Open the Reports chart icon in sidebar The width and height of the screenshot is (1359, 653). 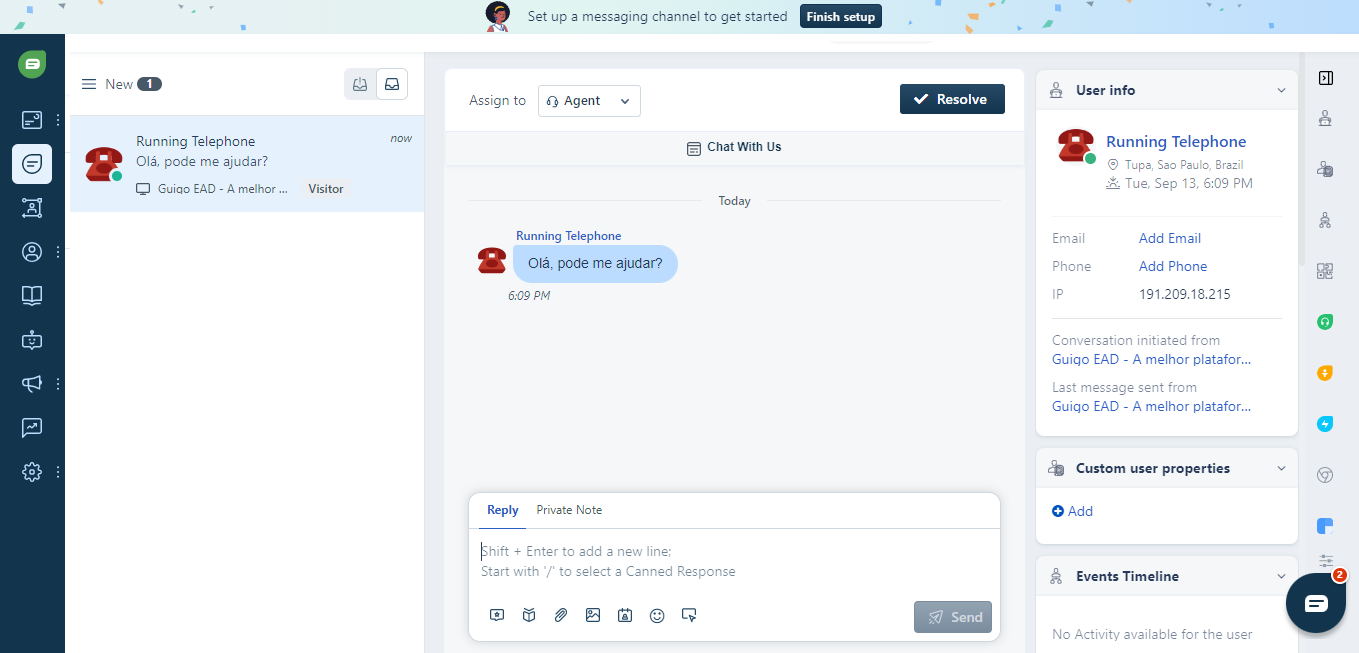tap(32, 427)
